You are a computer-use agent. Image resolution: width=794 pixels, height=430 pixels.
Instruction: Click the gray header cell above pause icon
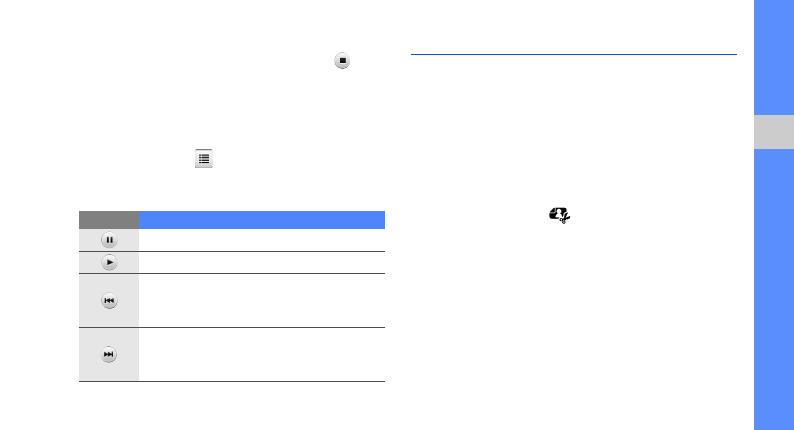pyautogui.click(x=109, y=219)
